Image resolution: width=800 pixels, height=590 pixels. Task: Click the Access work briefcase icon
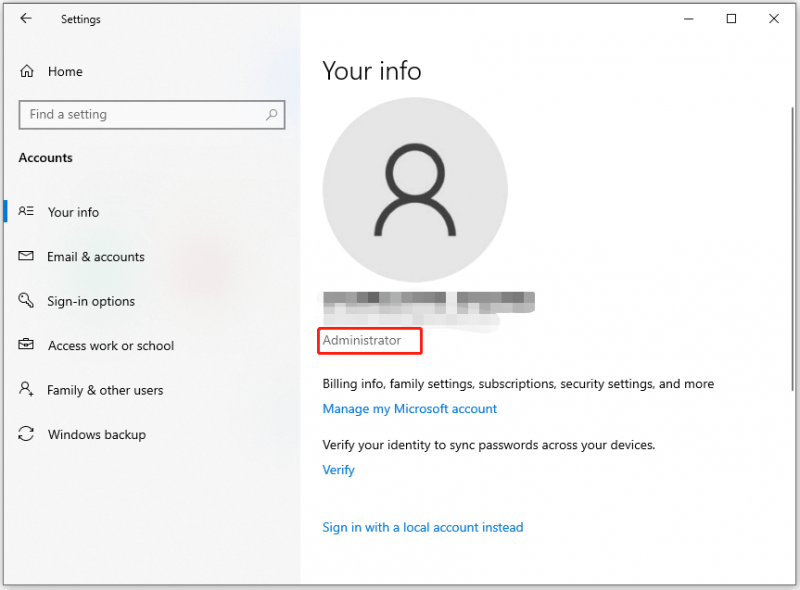click(26, 345)
